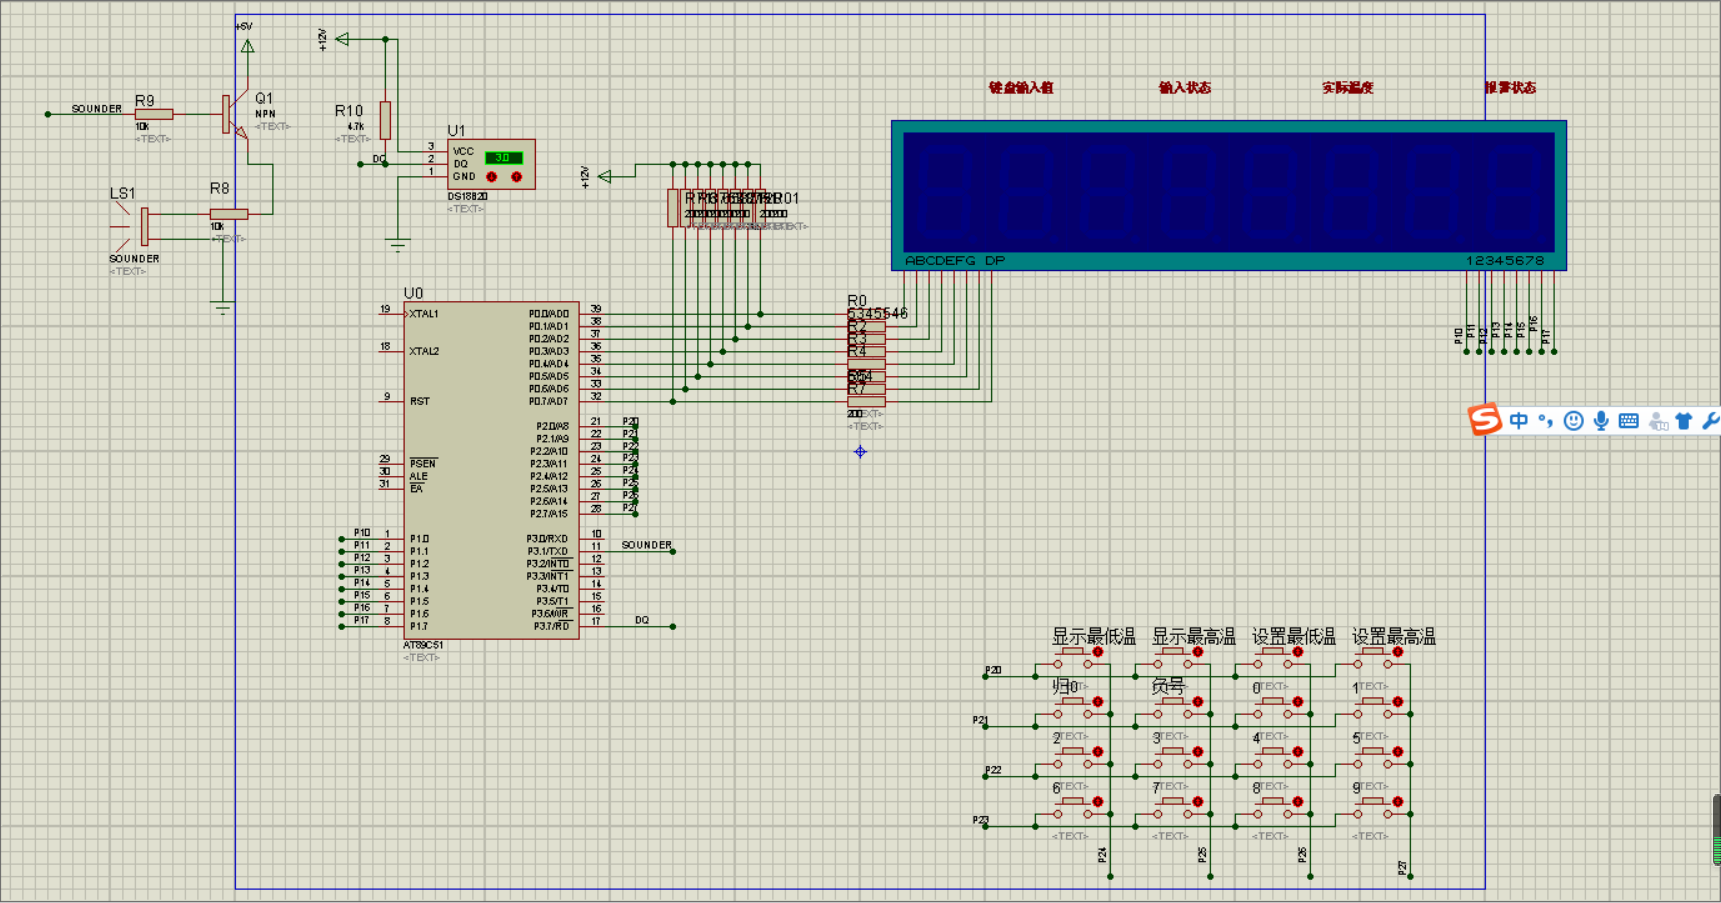Toggle latch dot of 显示最低温 button
This screenshot has width=1721, height=903.
coord(1098,652)
